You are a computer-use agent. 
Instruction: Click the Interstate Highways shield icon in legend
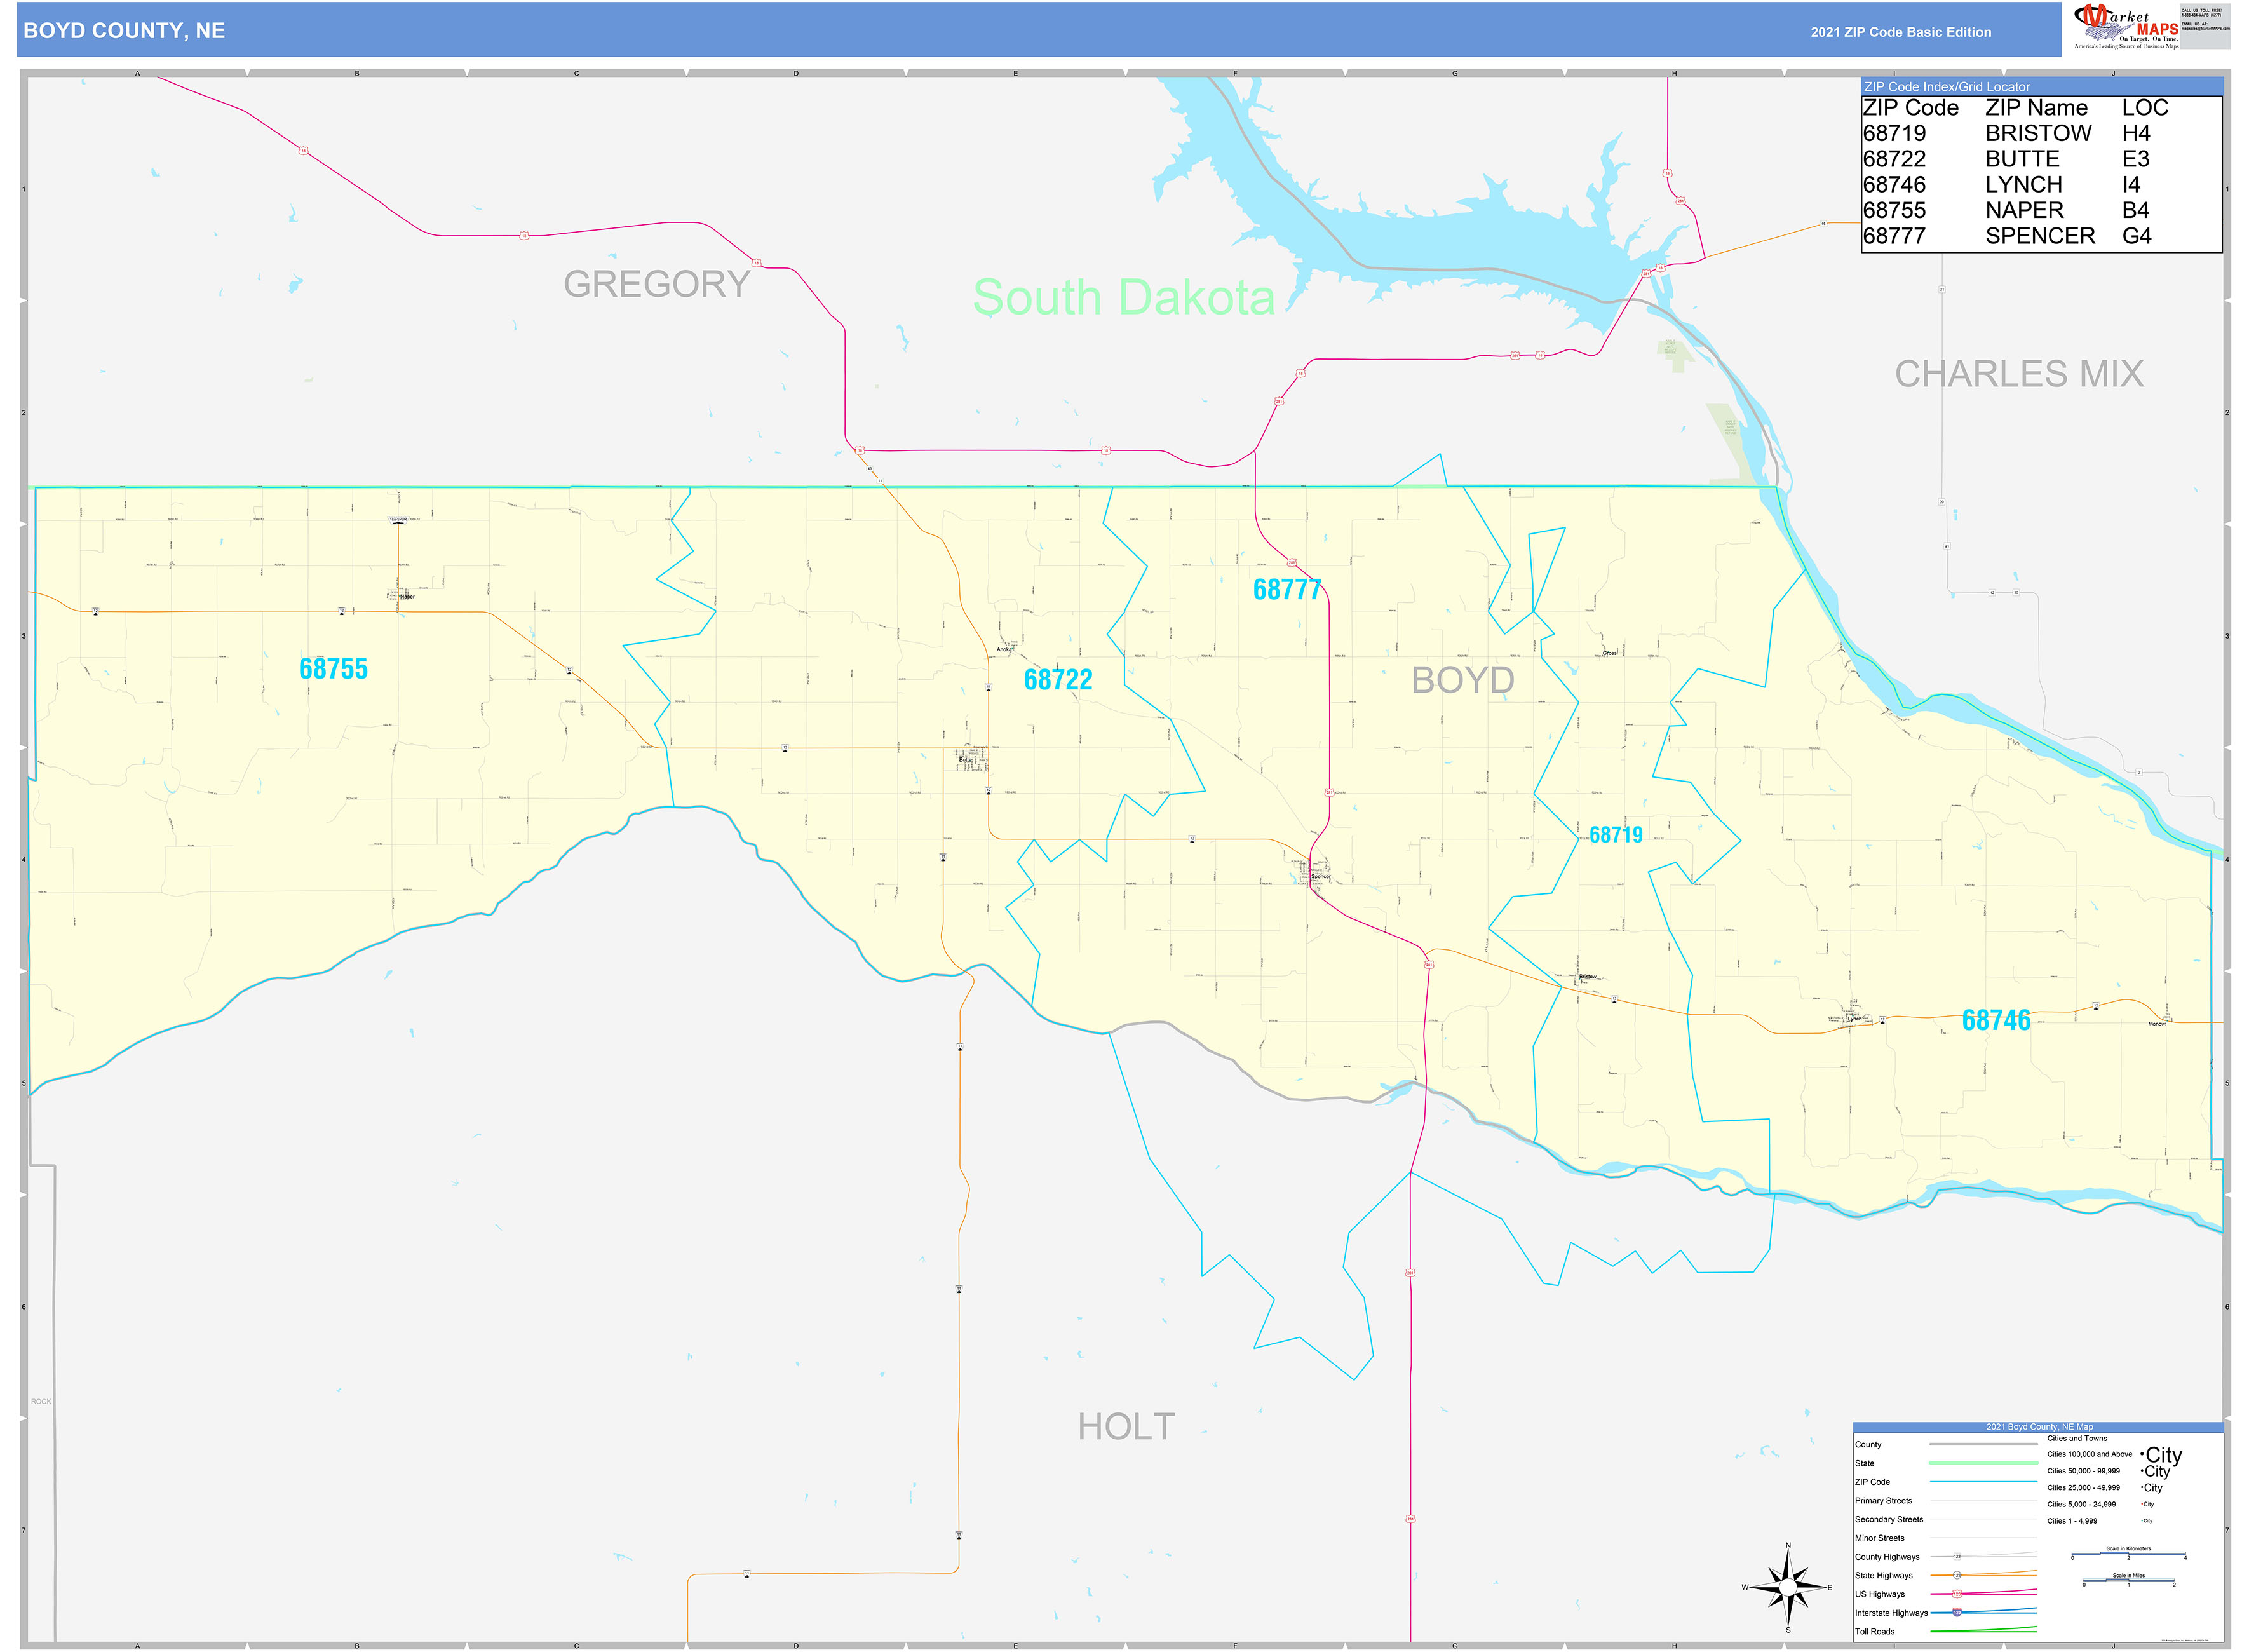1957,1612
